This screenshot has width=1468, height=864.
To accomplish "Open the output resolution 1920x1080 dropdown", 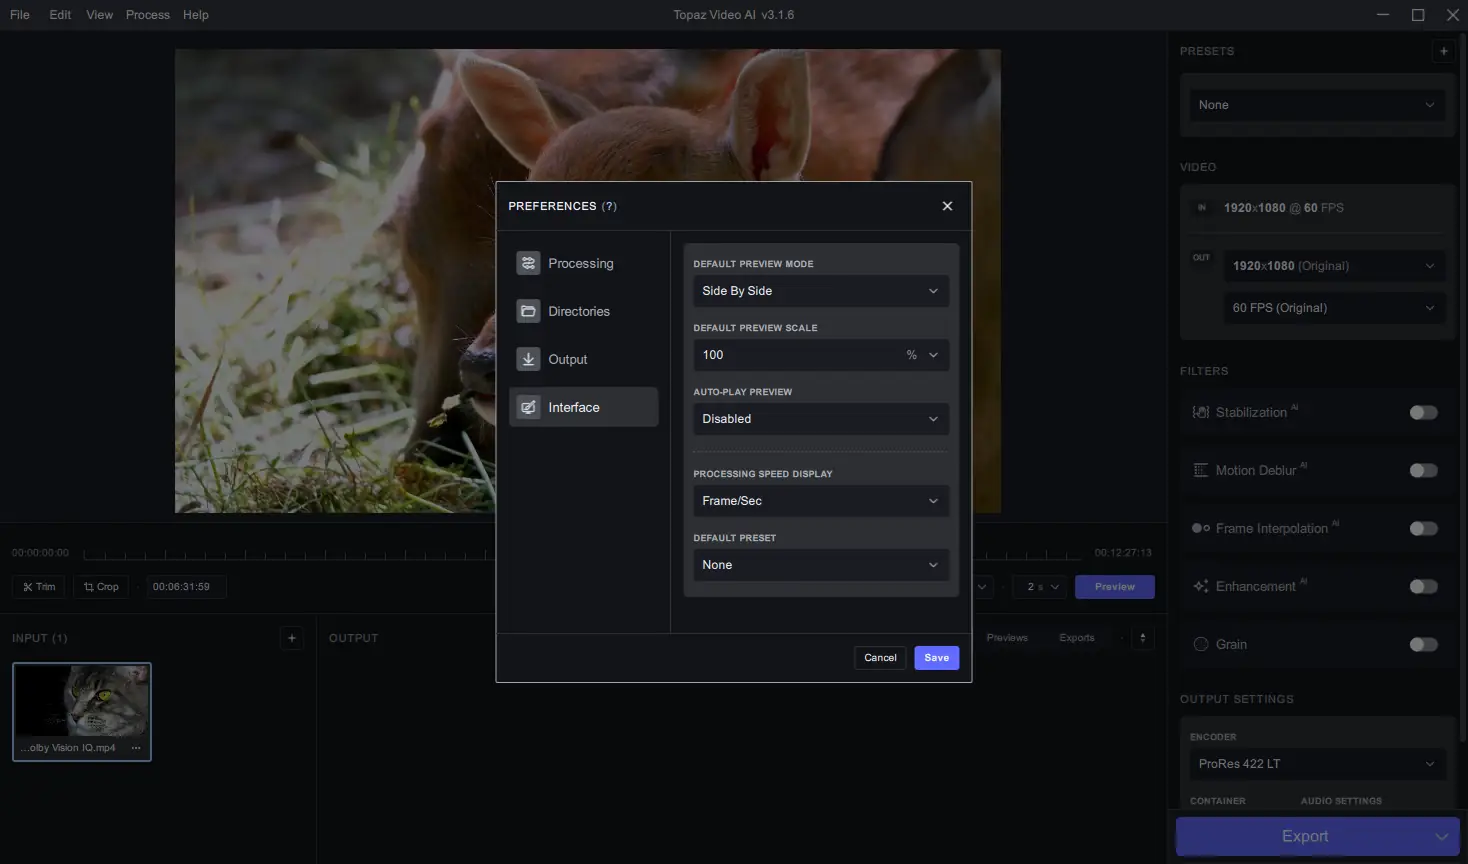I will (x=1334, y=266).
